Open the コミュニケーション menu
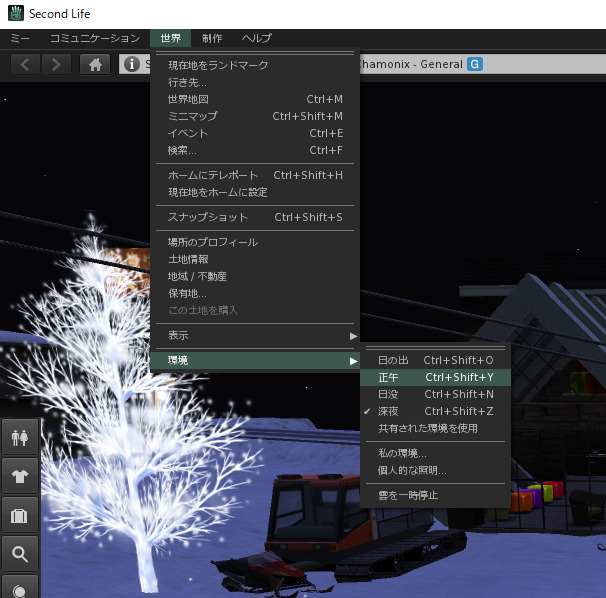This screenshot has width=606, height=598. [95, 38]
